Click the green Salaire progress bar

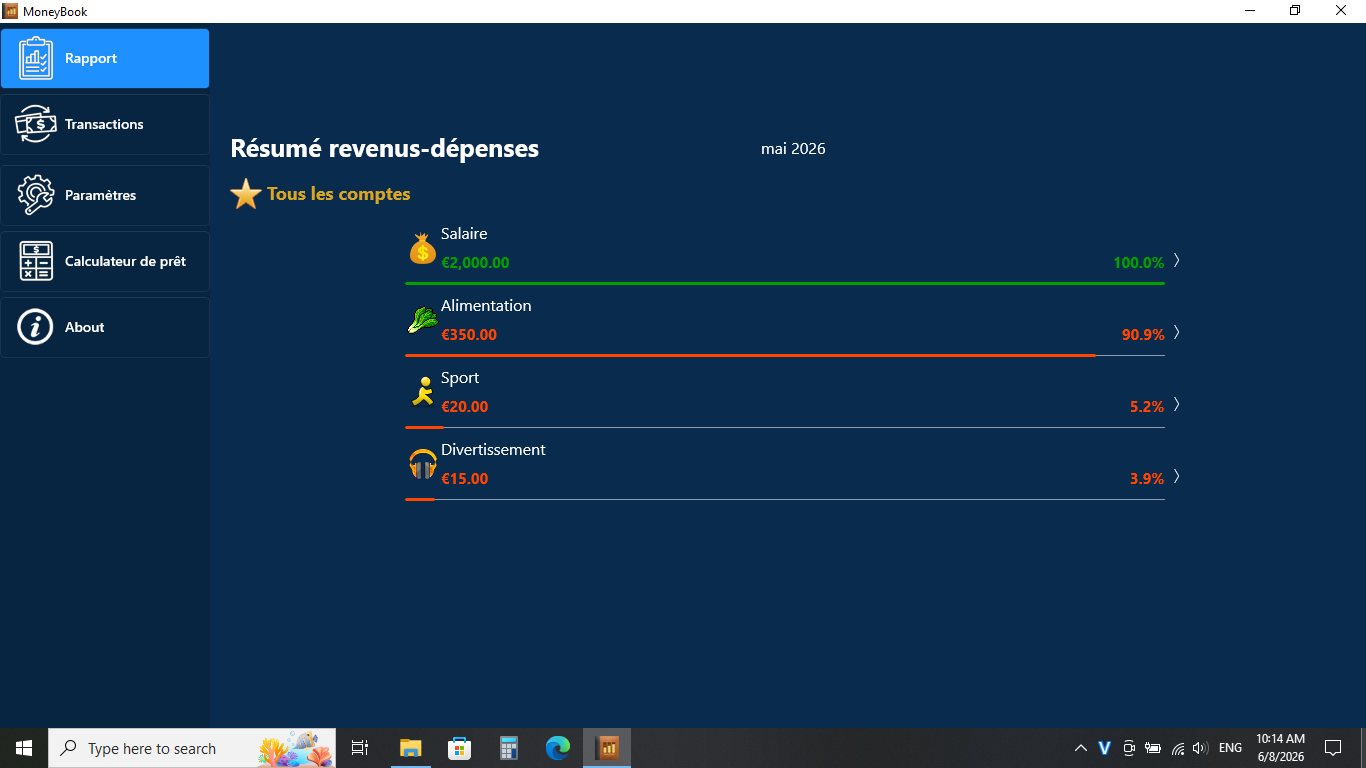pyautogui.click(x=785, y=284)
